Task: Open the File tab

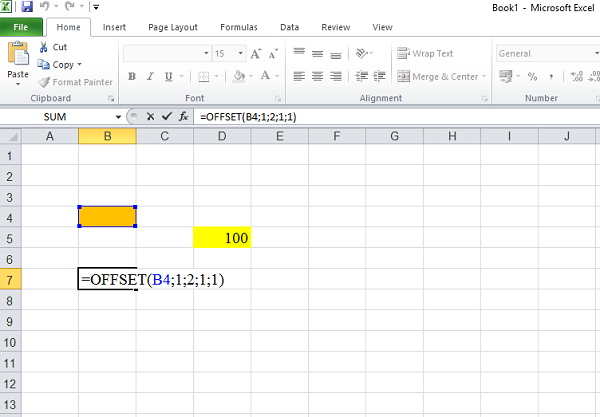Action: [x=21, y=27]
